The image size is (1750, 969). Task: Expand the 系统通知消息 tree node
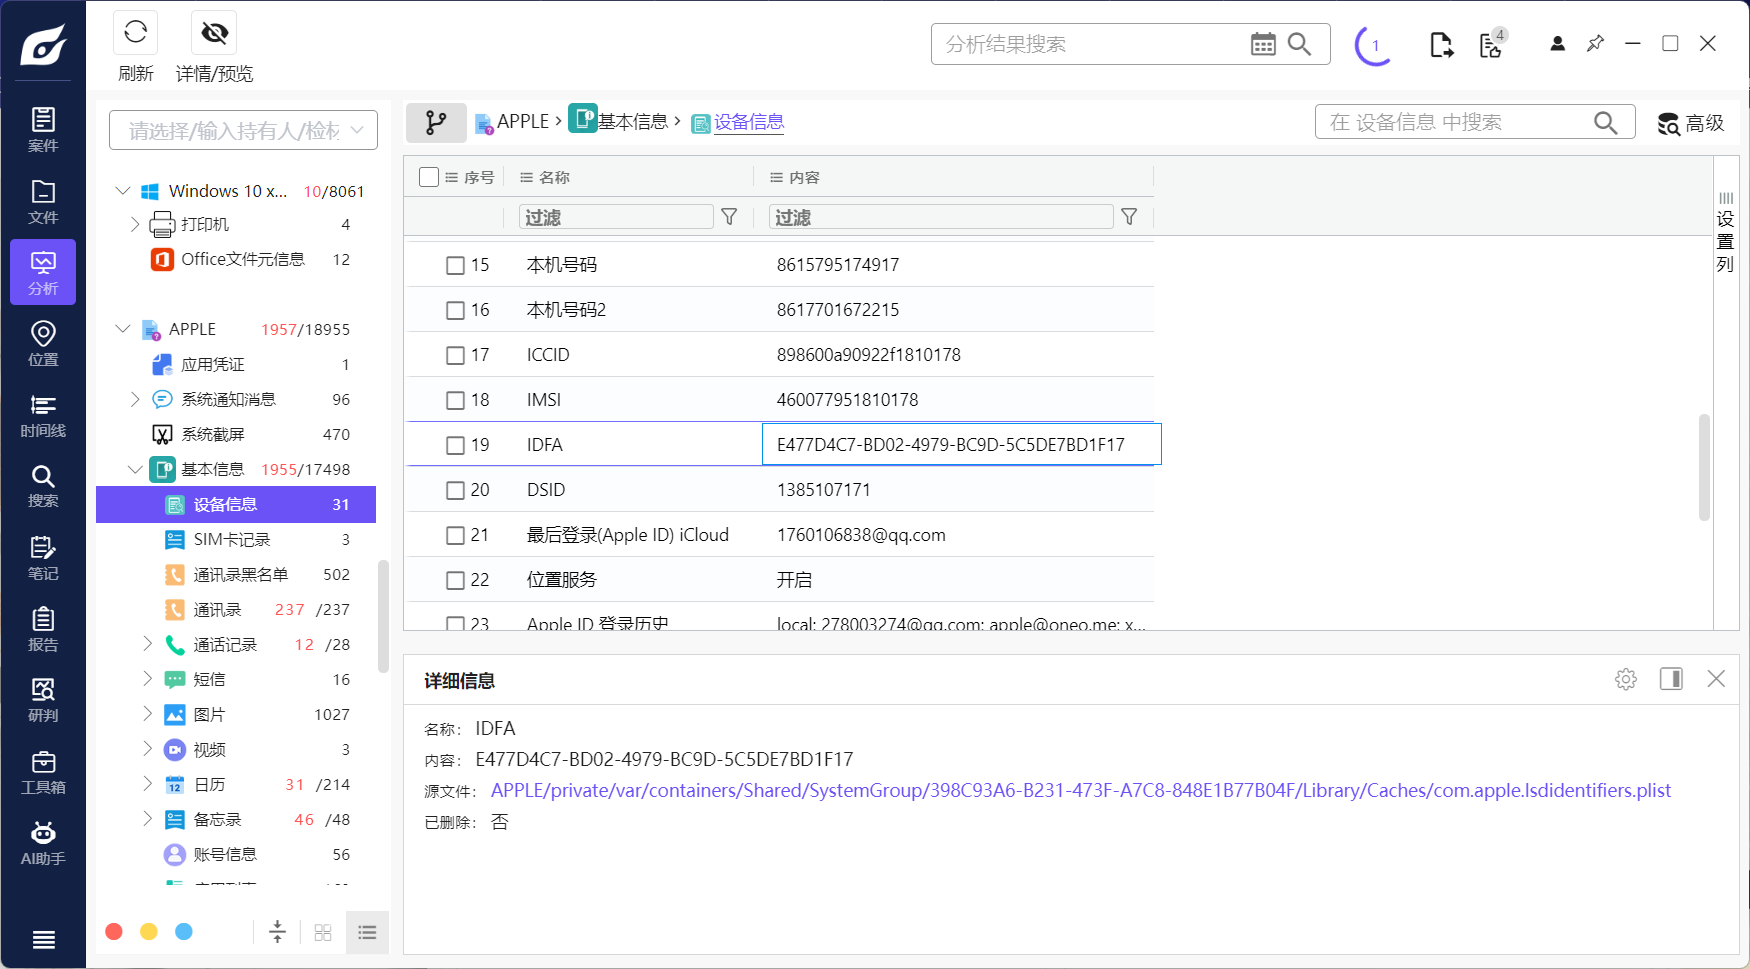point(135,399)
